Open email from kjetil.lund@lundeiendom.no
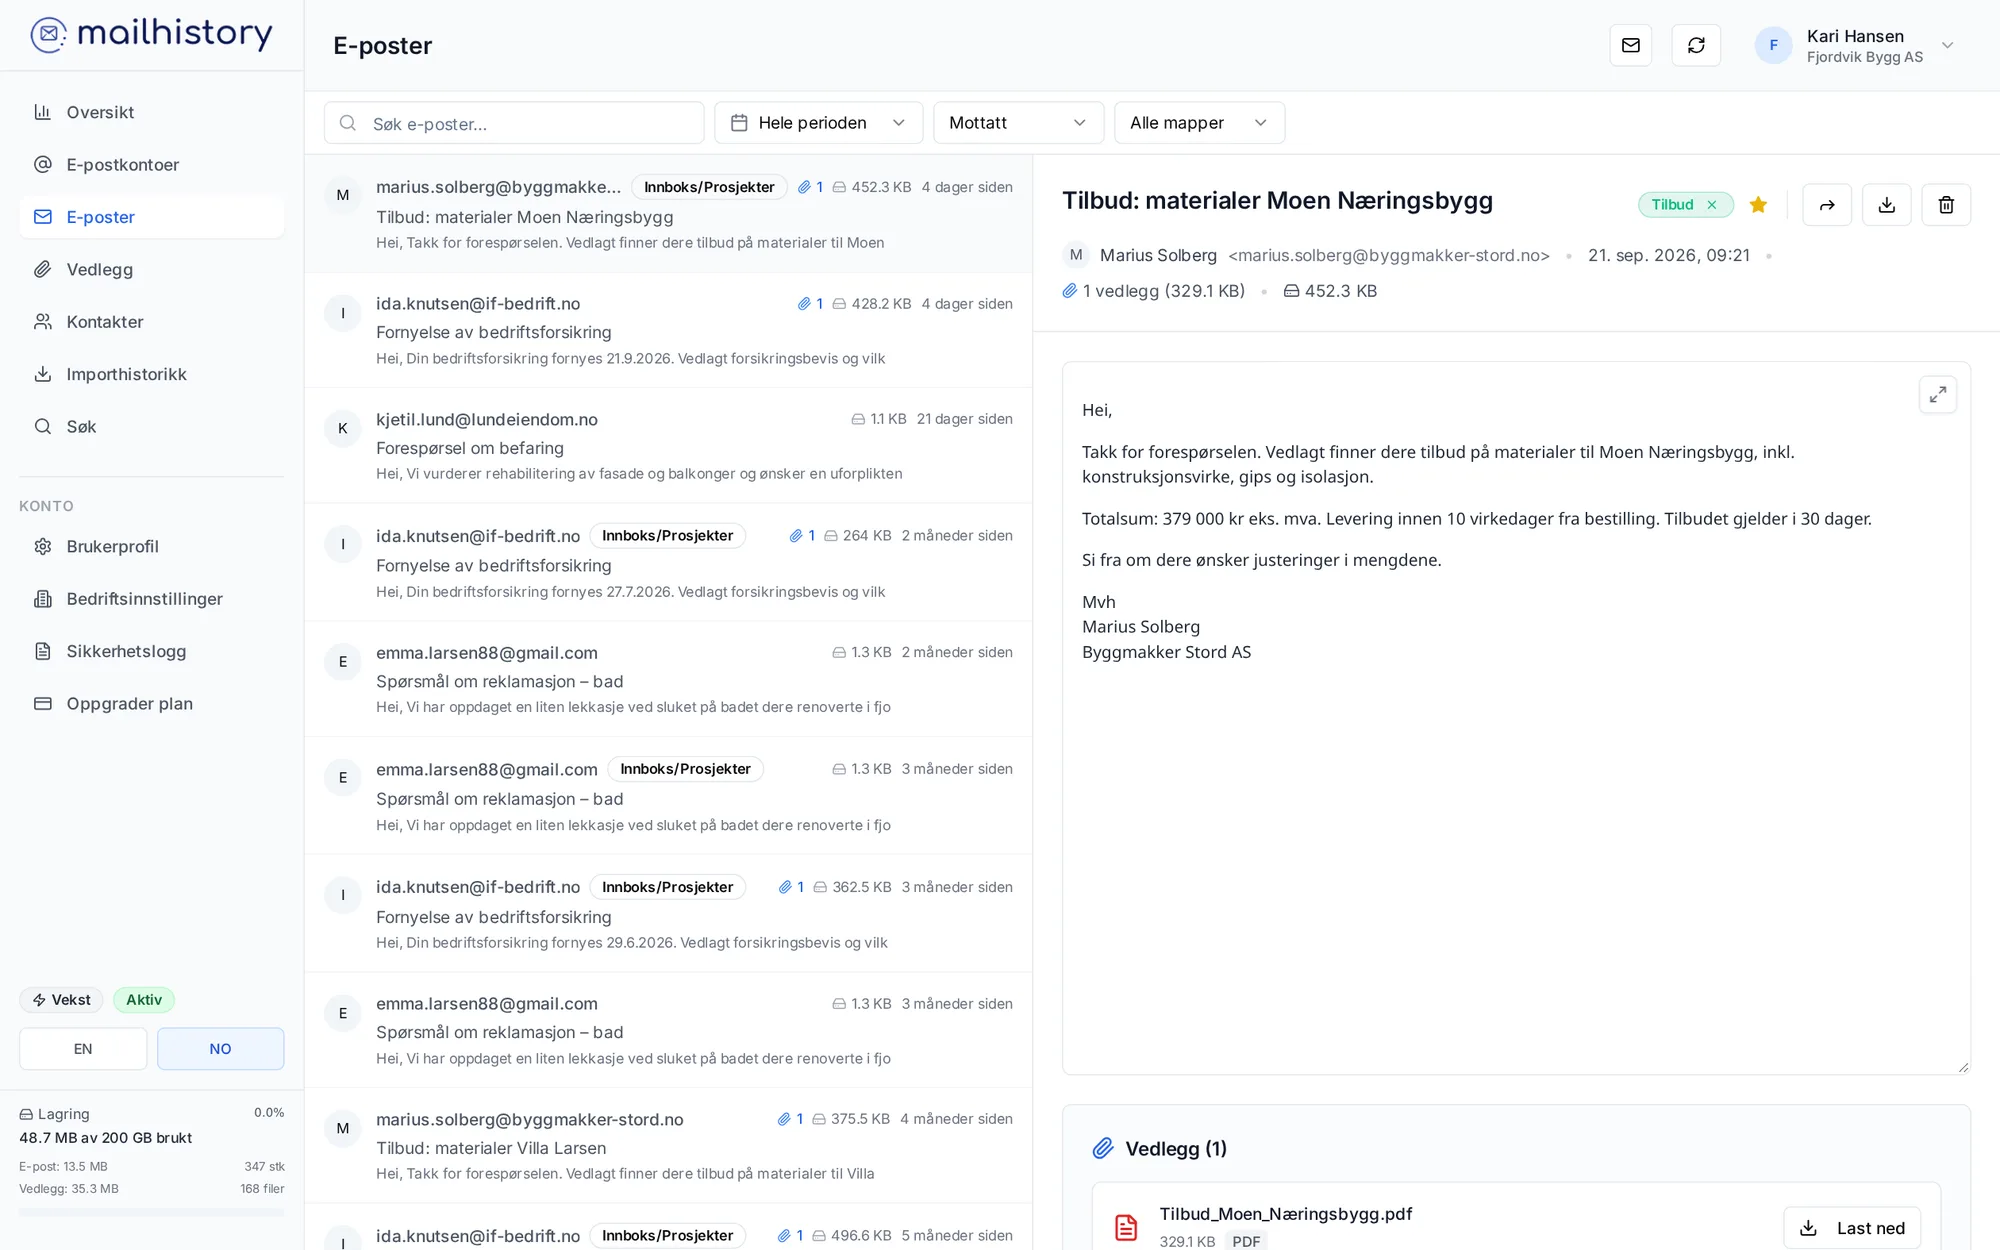The image size is (2000, 1250). coord(668,446)
